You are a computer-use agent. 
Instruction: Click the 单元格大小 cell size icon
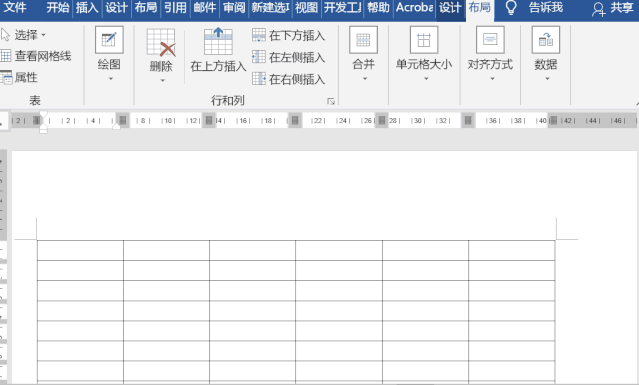click(424, 40)
